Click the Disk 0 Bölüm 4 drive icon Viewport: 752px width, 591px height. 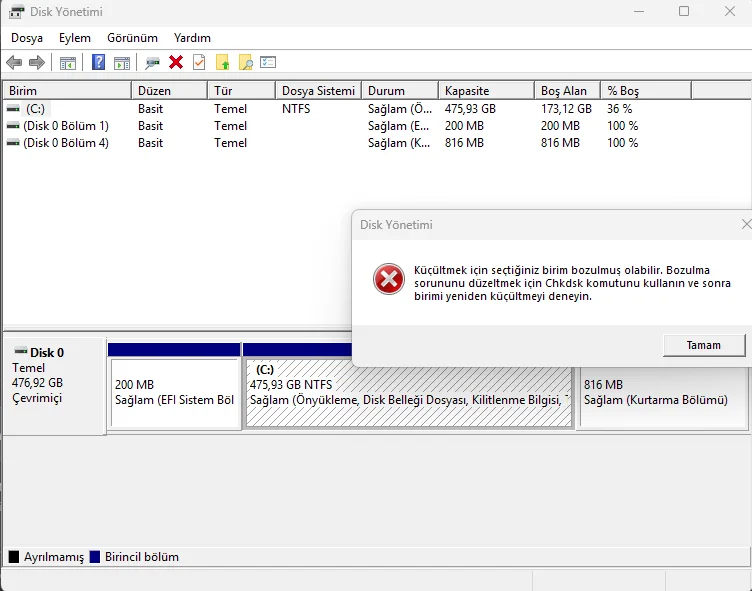13,143
